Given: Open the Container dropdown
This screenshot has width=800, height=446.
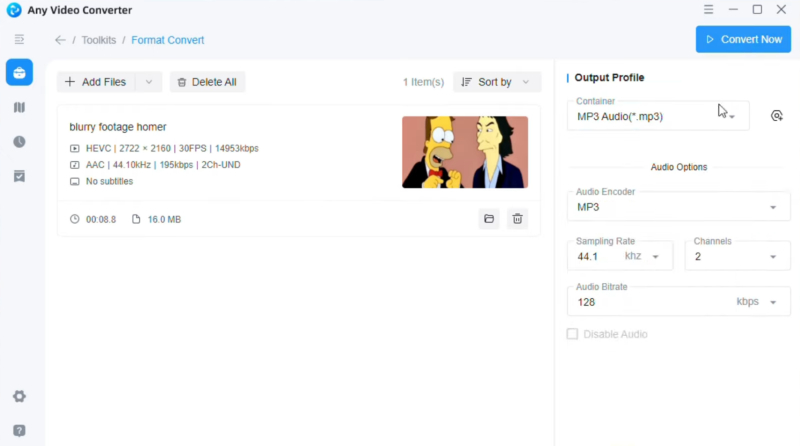Looking at the screenshot, I should (658, 116).
